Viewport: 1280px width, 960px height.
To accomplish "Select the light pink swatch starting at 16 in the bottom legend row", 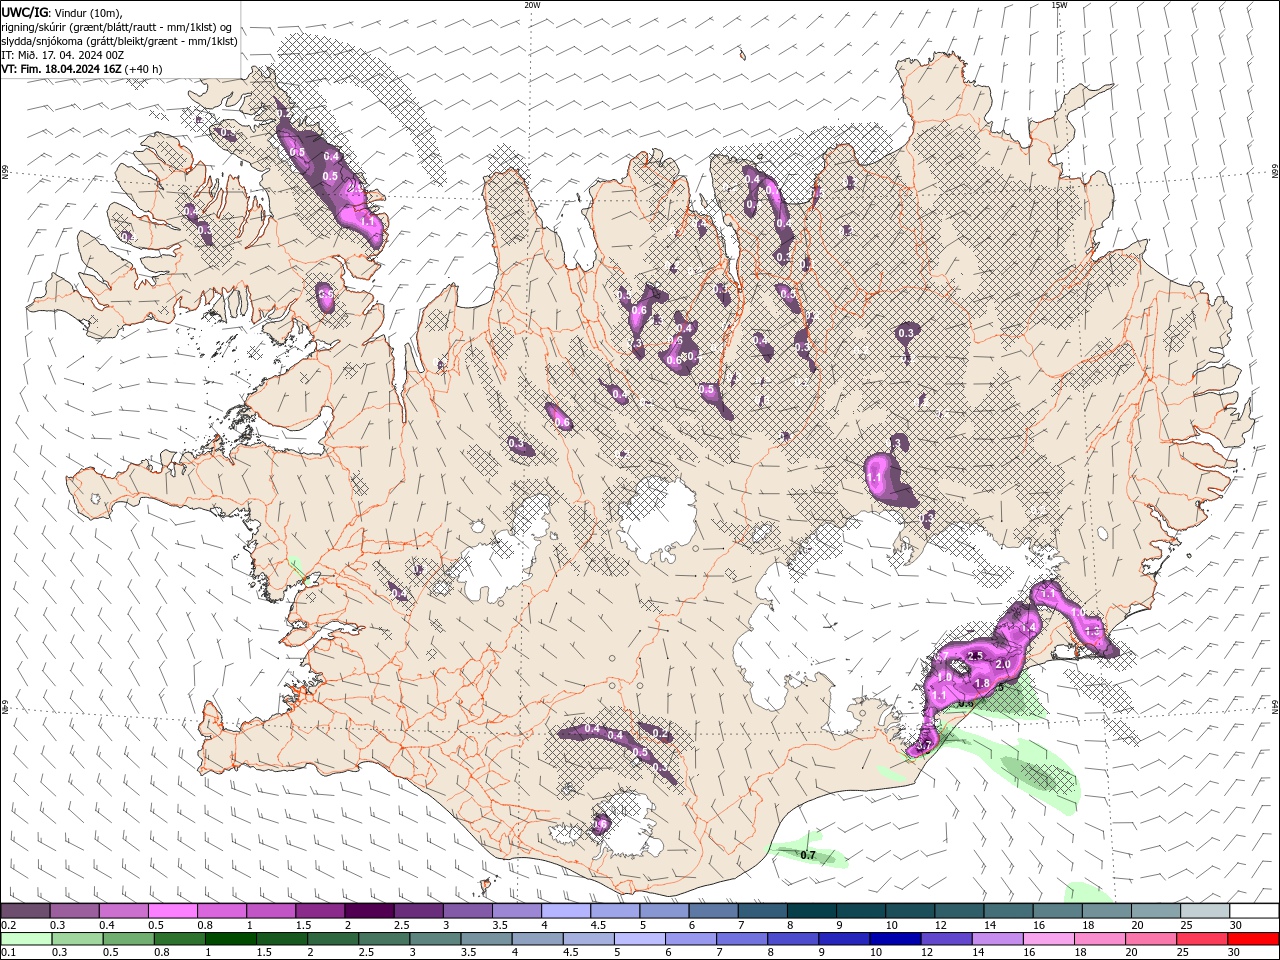I will tap(1049, 939).
